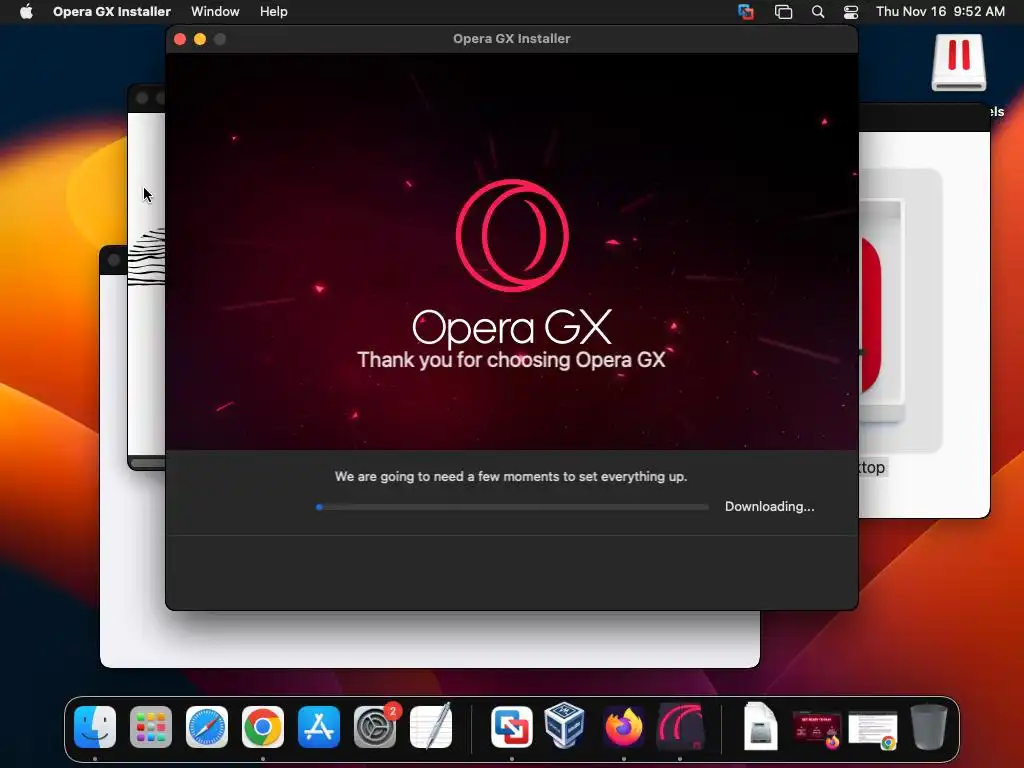Launch Google Chrome from the Dock

tap(263, 727)
